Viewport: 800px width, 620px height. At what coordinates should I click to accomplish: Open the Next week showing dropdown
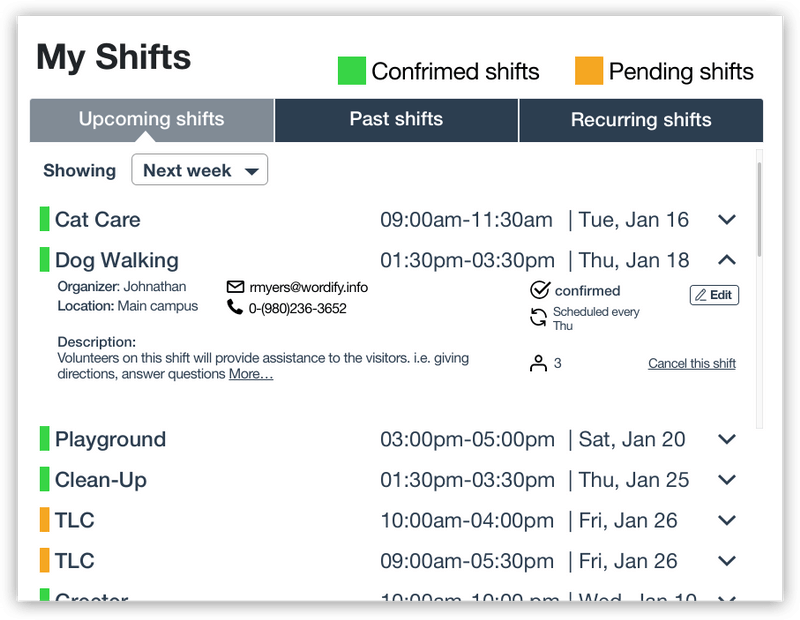(x=199, y=170)
